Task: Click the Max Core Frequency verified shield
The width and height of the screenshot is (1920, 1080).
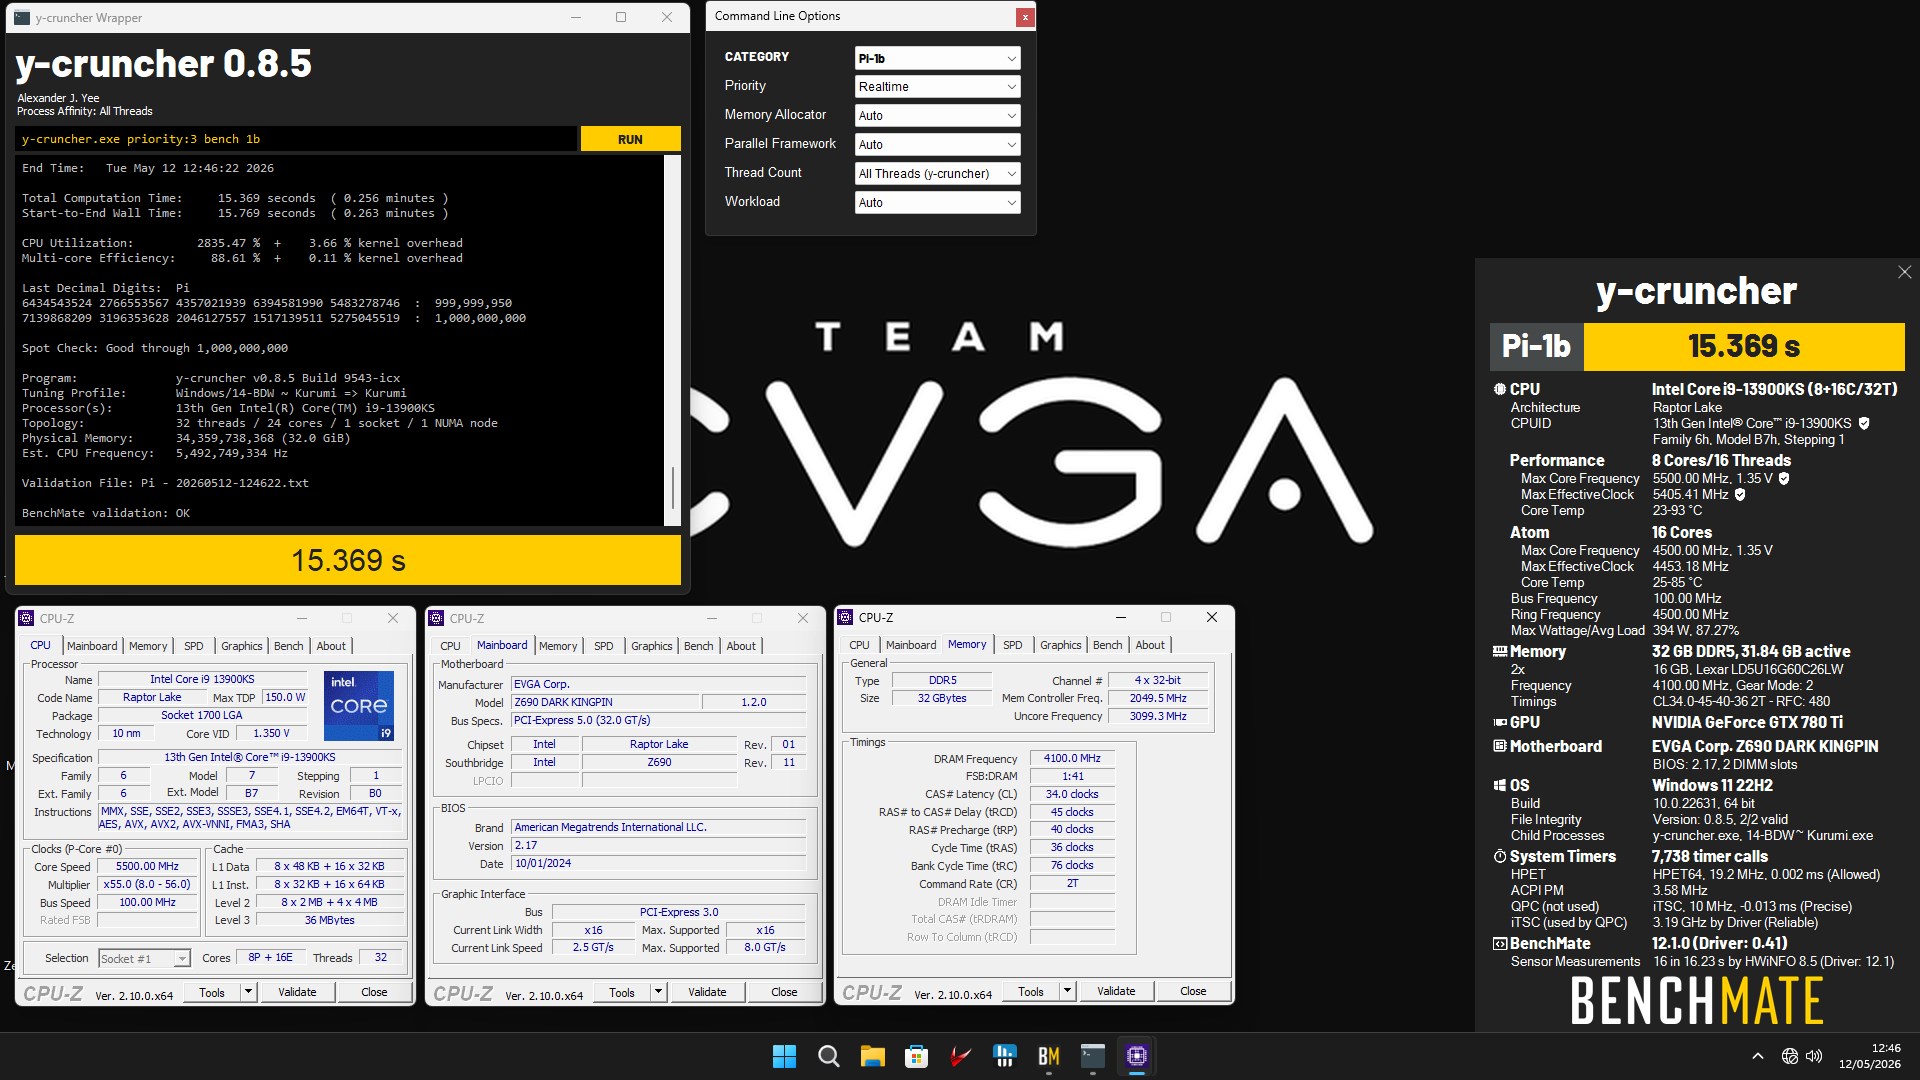Action: 1784,479
